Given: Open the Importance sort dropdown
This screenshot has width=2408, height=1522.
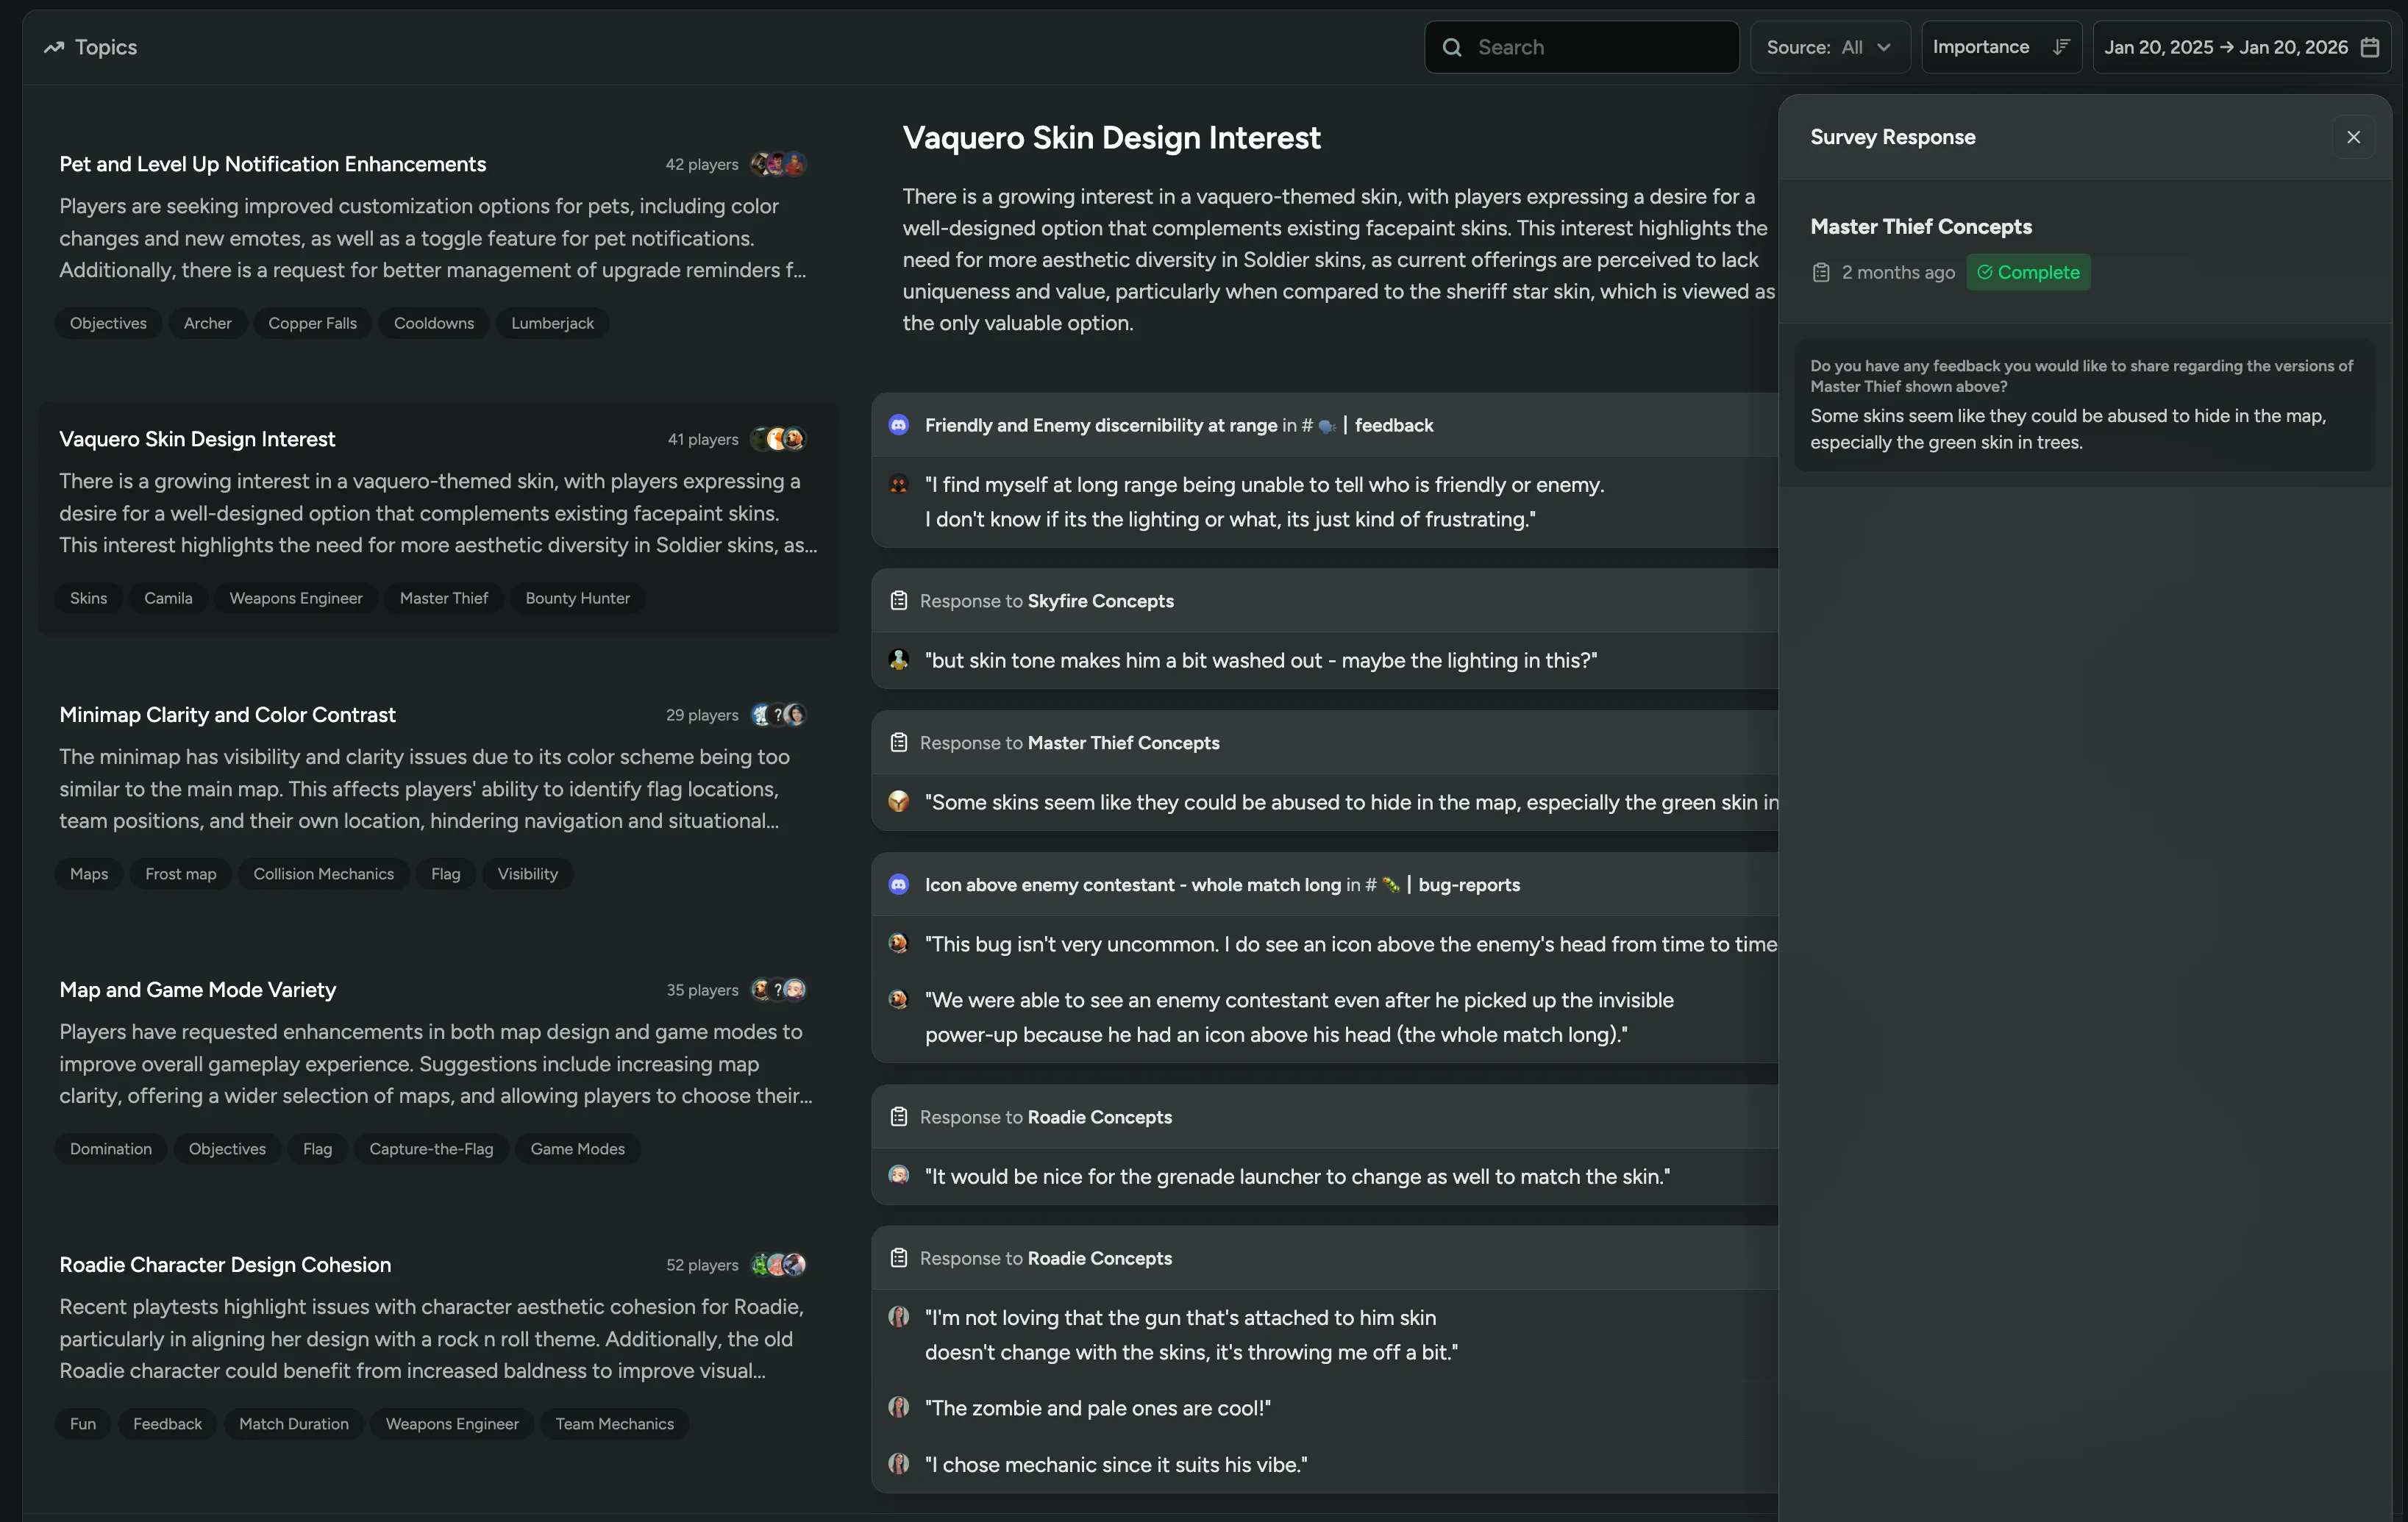Looking at the screenshot, I should pos(1982,47).
